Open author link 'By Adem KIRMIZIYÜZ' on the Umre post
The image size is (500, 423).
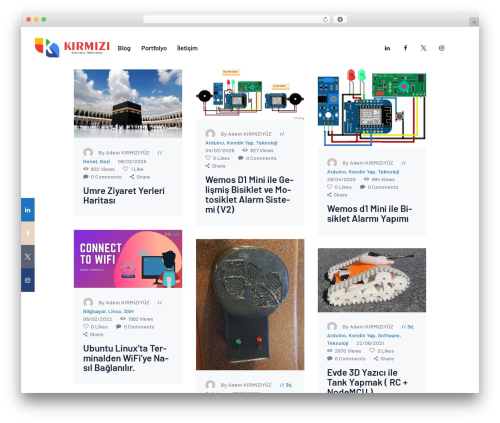tap(124, 153)
